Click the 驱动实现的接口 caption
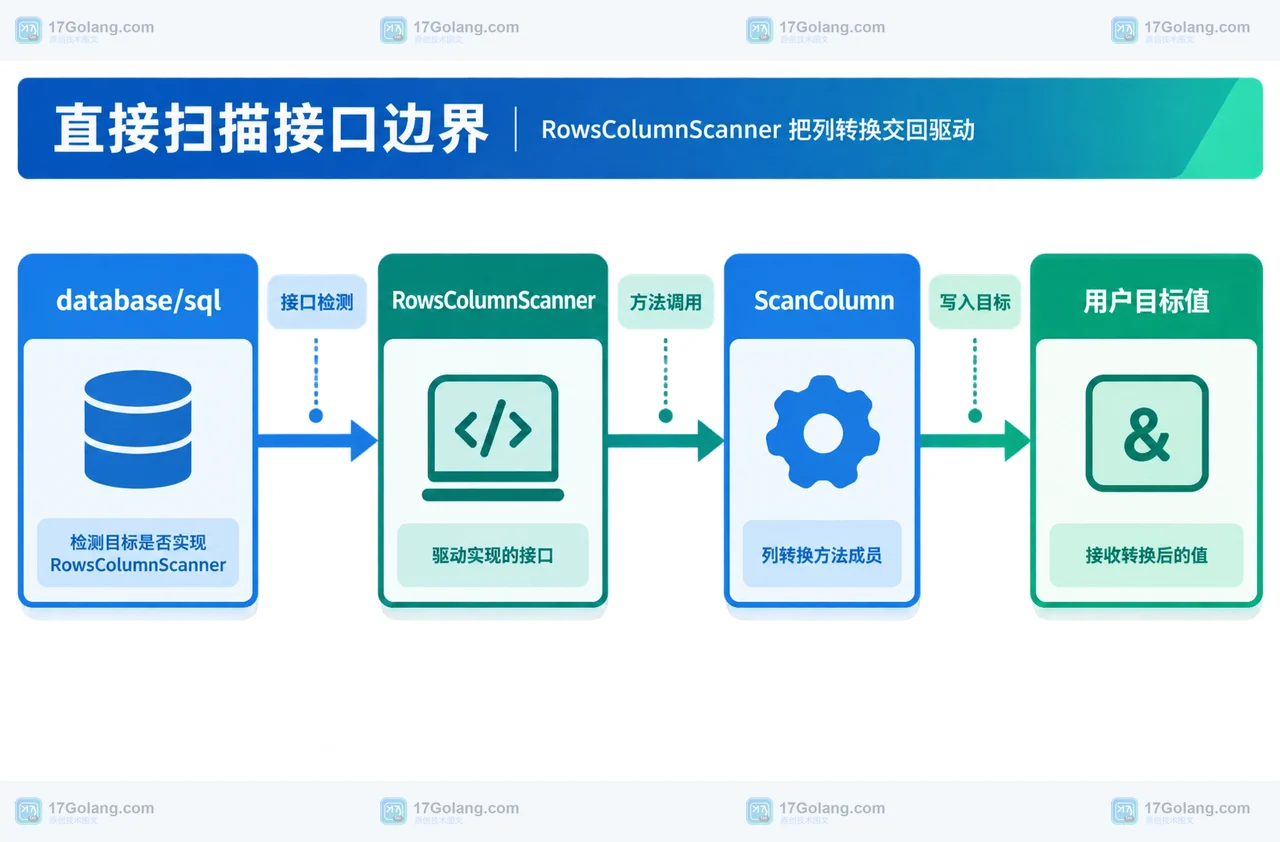 (x=493, y=555)
